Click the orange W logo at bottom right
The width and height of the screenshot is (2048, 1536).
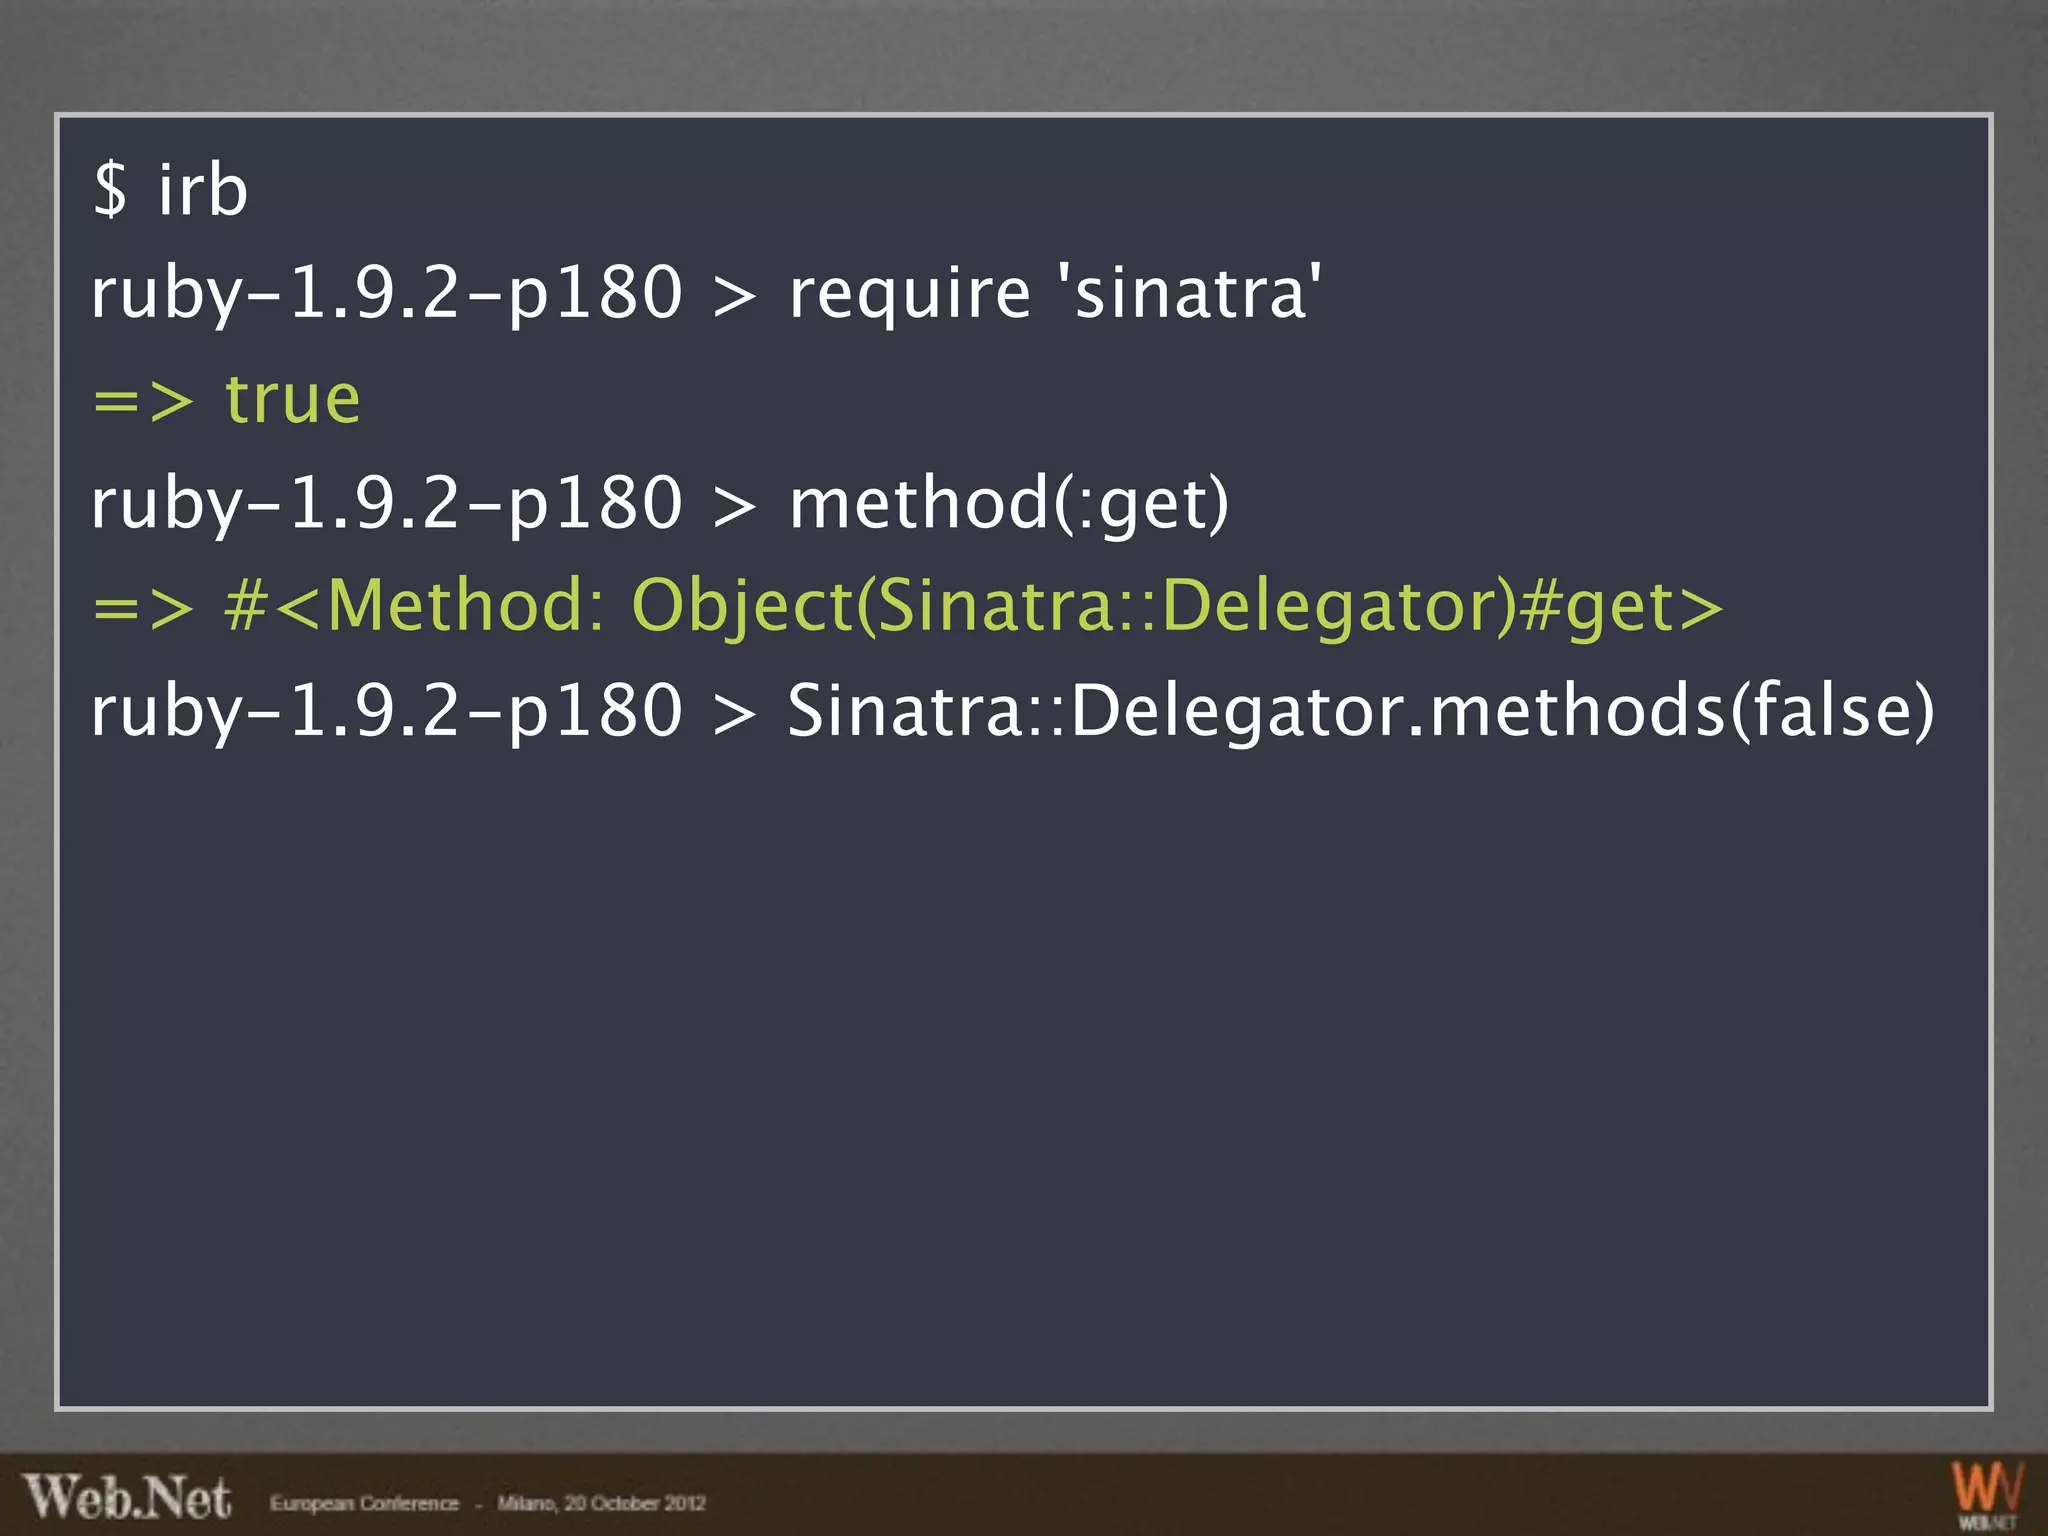click(x=1987, y=1496)
